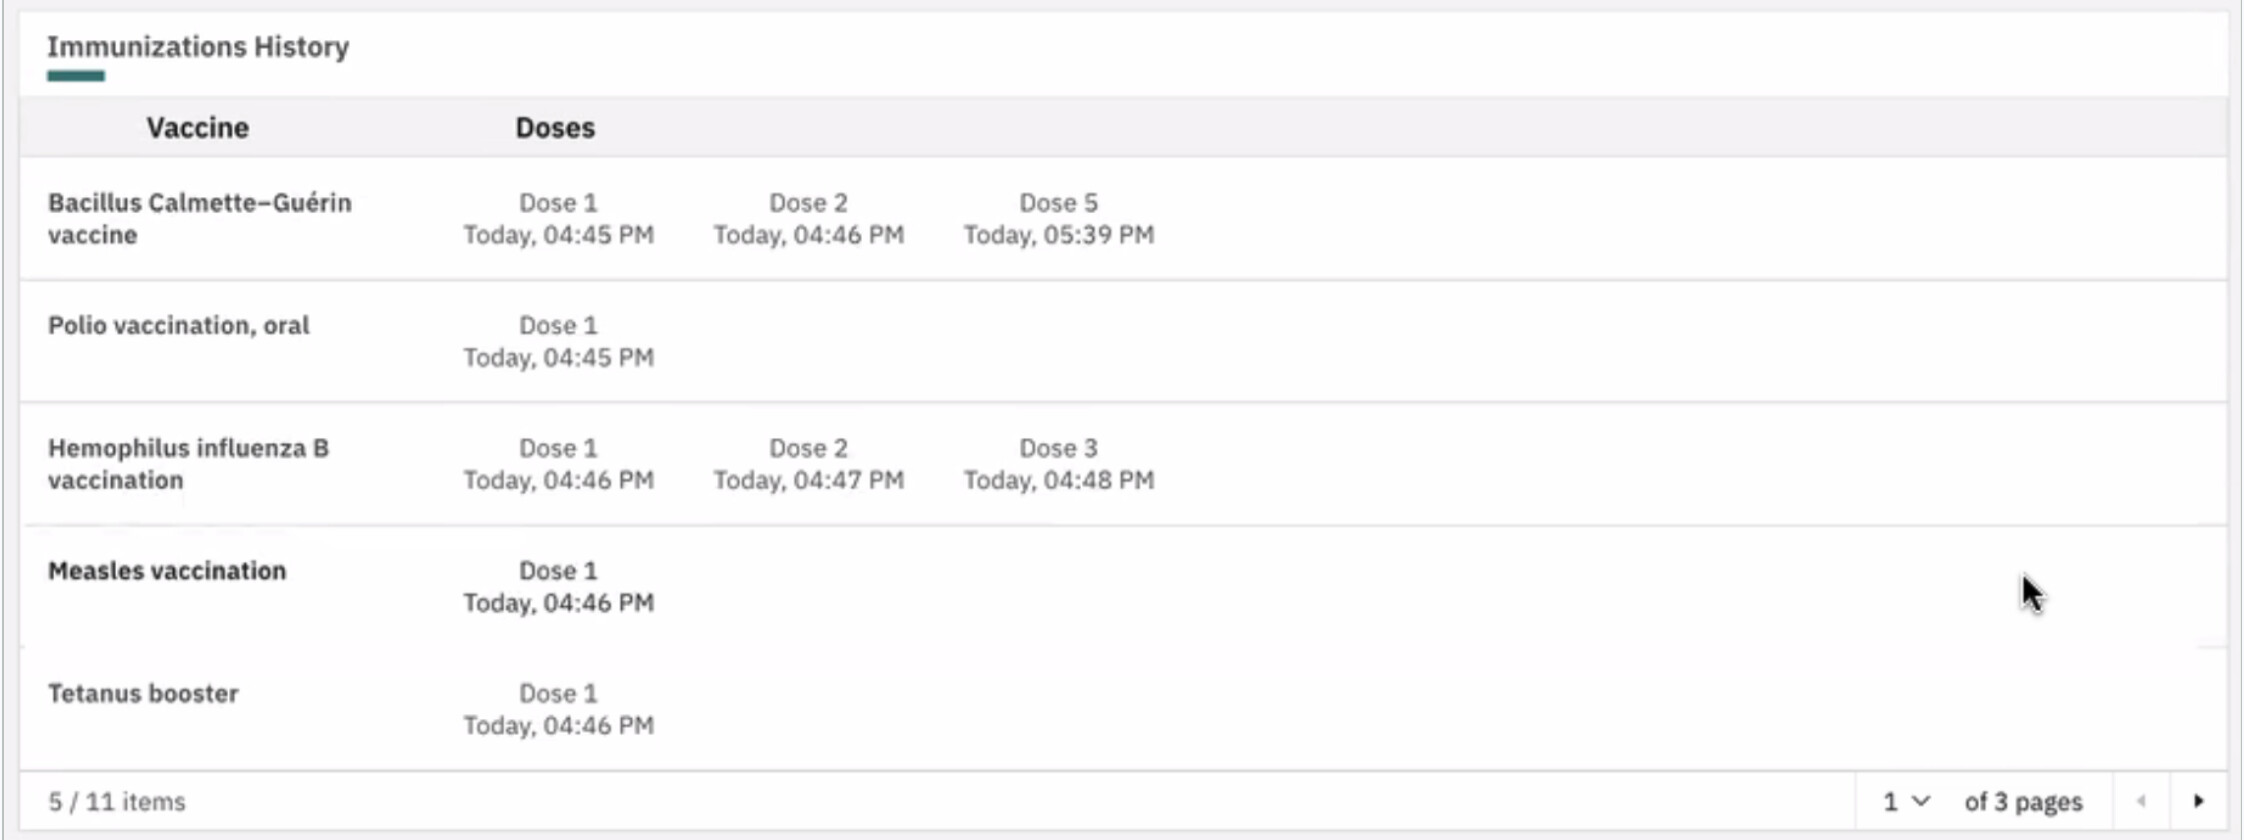Image resolution: width=2244 pixels, height=840 pixels.
Task: Click Polio Dose 1 entry
Action: (x=559, y=342)
